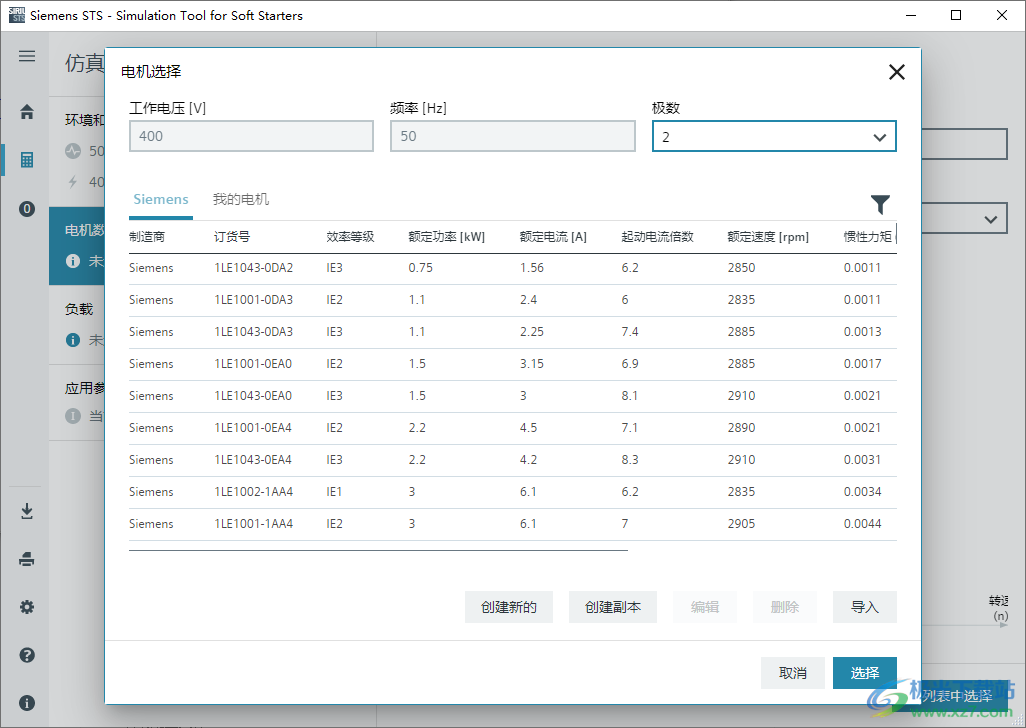Open settings gear icon in sidebar
The height and width of the screenshot is (728, 1026).
[x=27, y=607]
